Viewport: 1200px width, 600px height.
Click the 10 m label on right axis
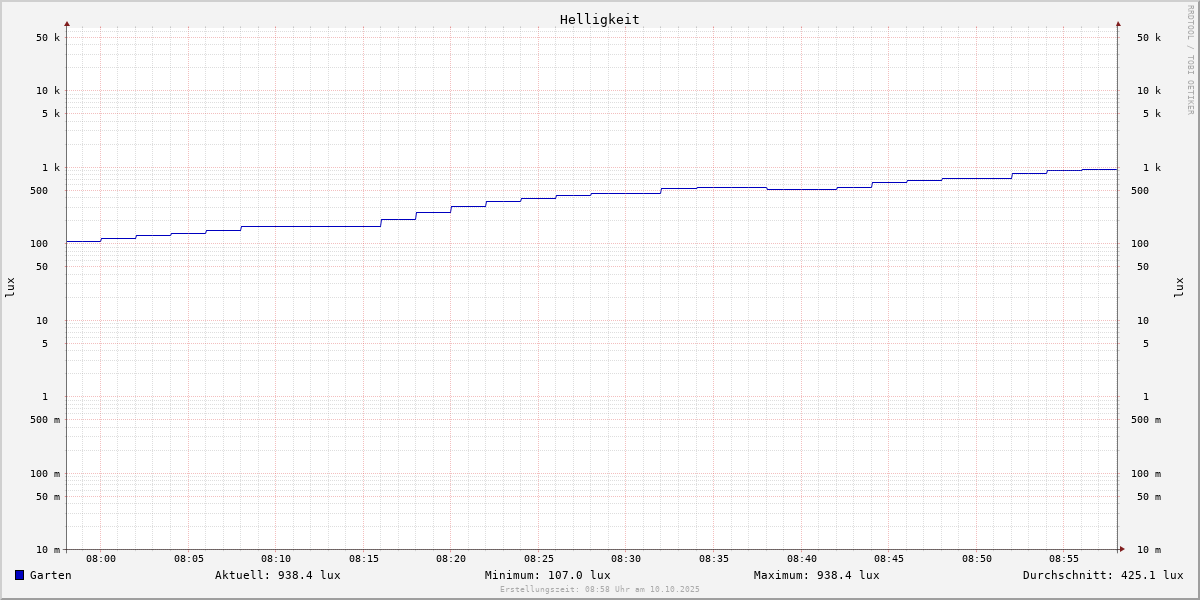coord(1148,550)
